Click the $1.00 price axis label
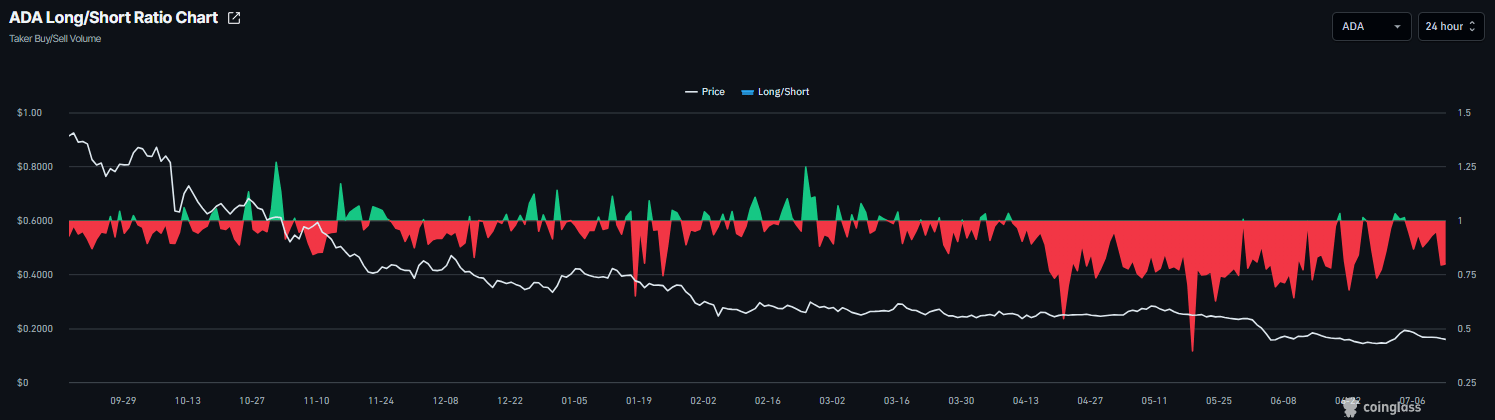Viewport: 1495px width, 420px height. tap(29, 113)
